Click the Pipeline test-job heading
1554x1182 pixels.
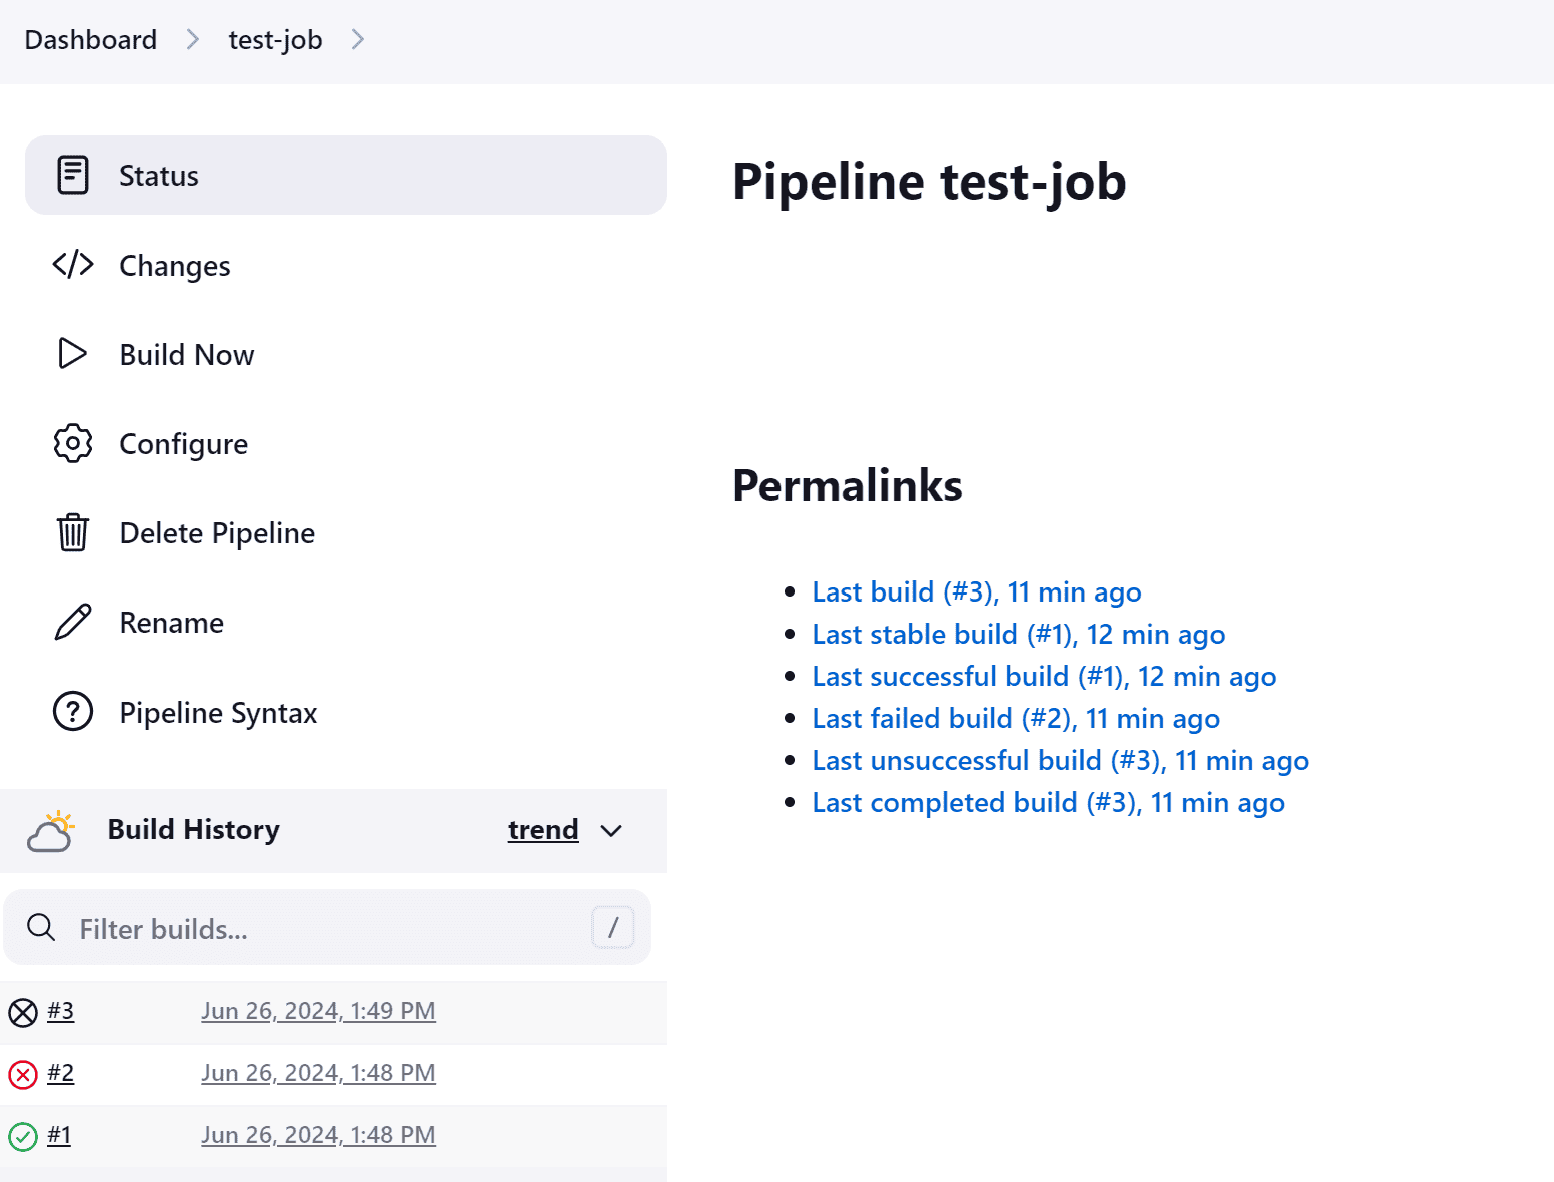point(929,183)
